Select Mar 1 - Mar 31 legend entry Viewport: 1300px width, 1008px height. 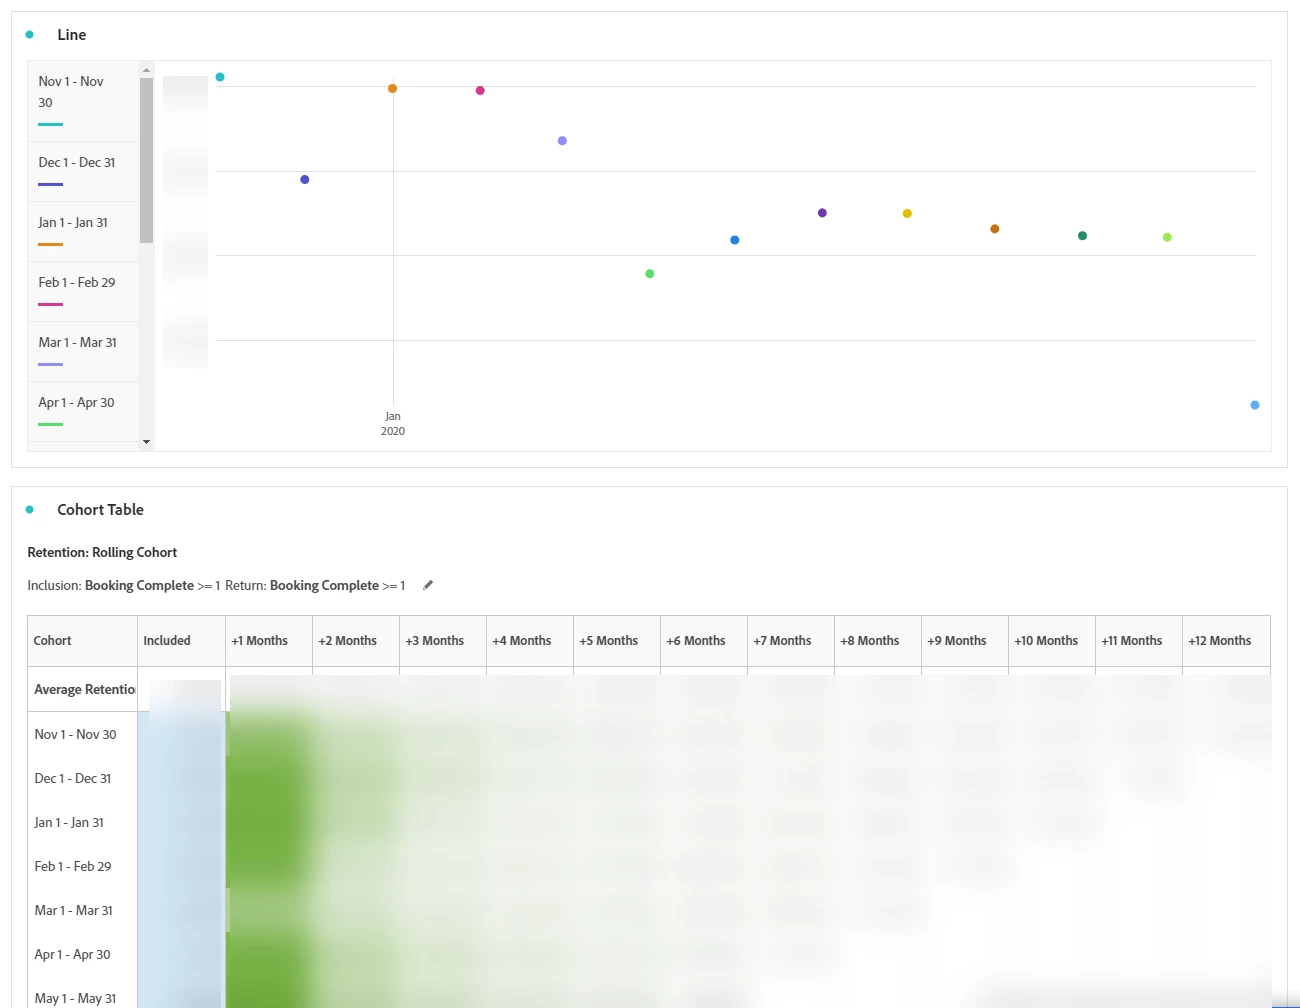83,351
